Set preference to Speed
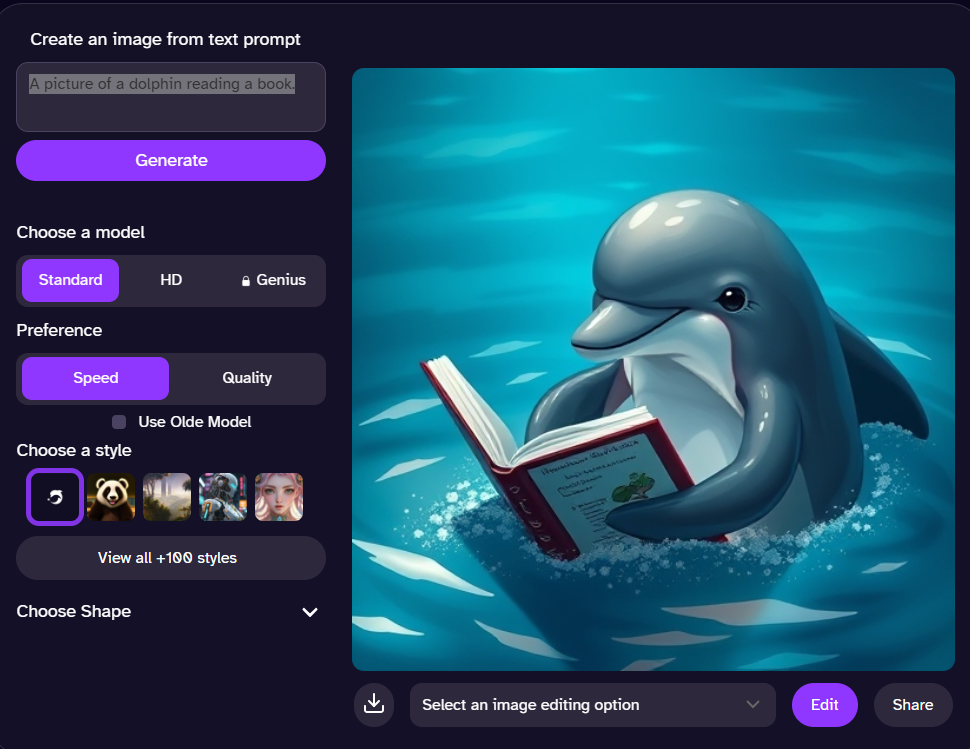 [96, 378]
